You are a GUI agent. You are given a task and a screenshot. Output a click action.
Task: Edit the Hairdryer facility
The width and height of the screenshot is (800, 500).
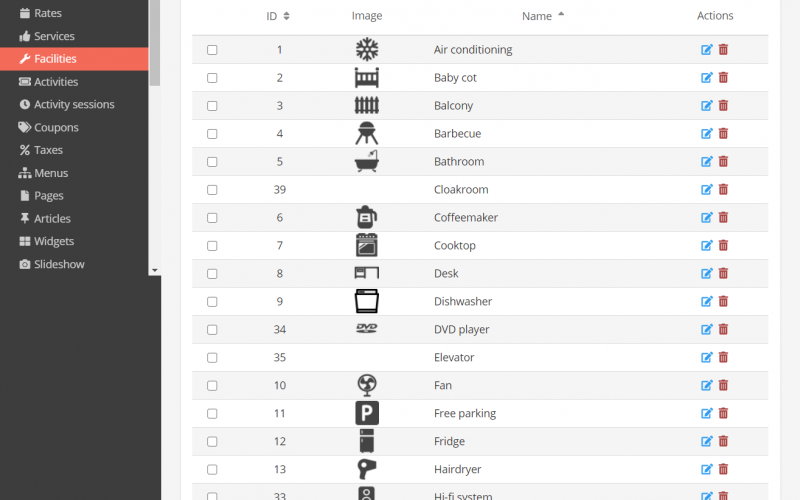[707, 469]
